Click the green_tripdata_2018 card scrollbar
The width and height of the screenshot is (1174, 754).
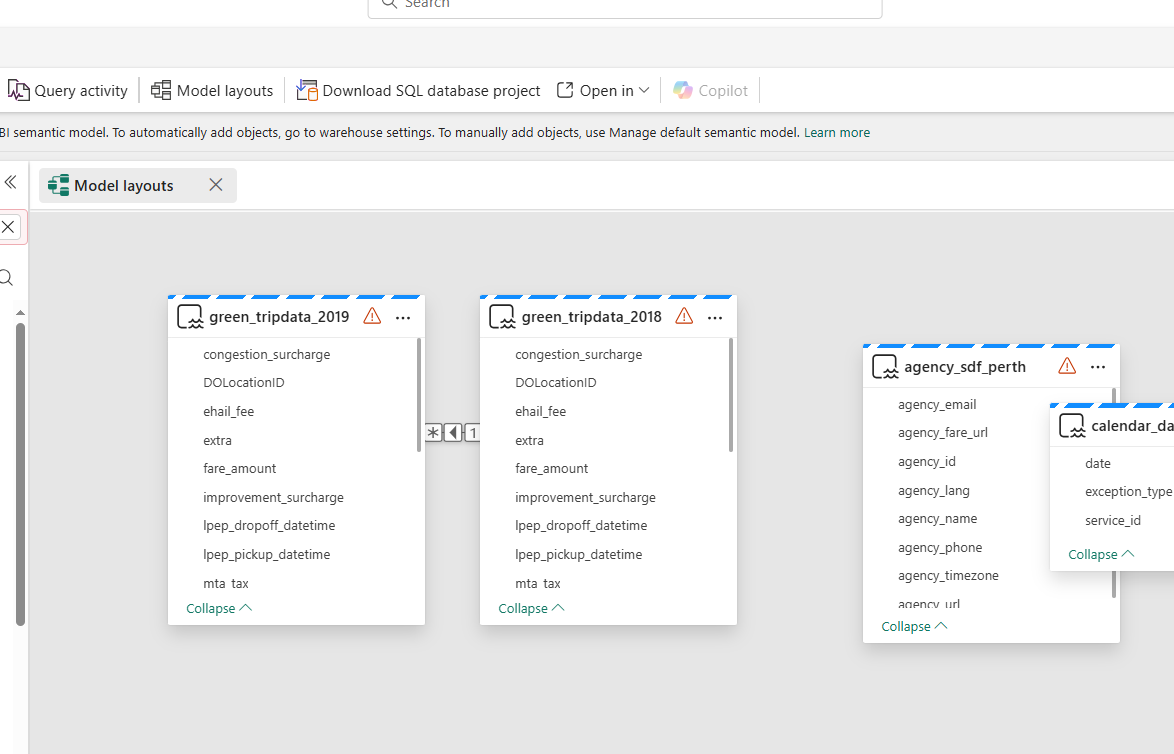pyautogui.click(x=731, y=395)
